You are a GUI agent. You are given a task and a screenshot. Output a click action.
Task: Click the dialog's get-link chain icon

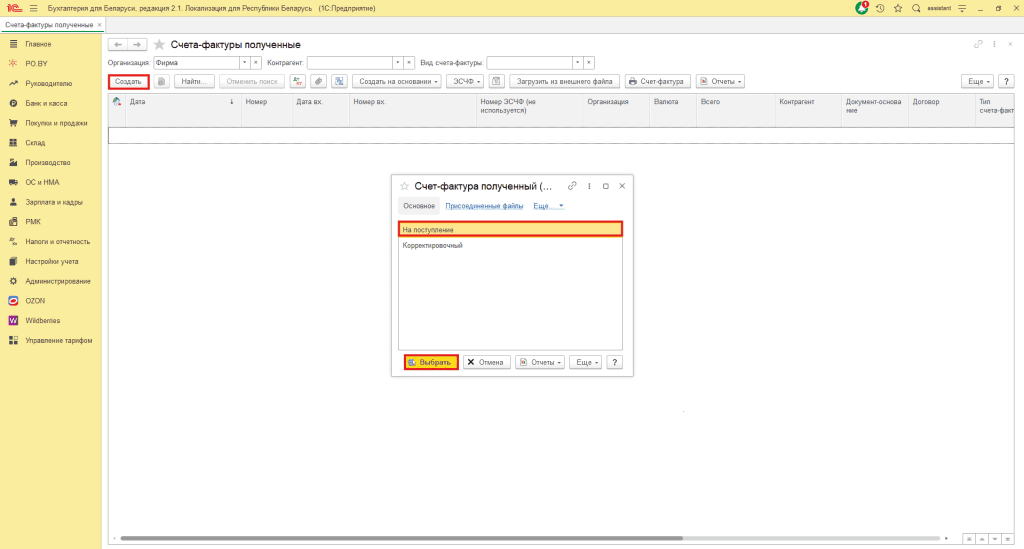click(x=572, y=186)
